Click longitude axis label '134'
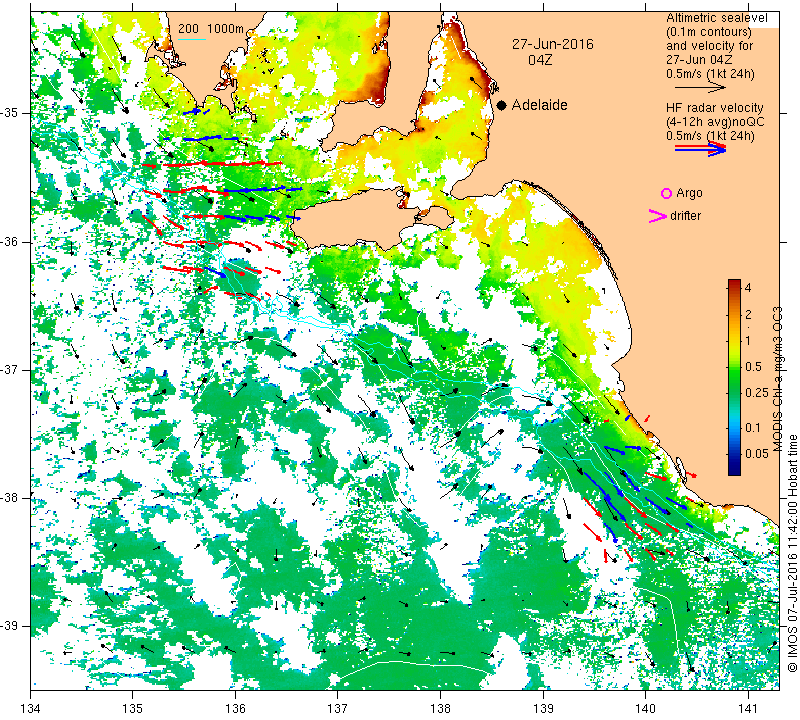The width and height of the screenshot is (800, 720). (x=30, y=708)
